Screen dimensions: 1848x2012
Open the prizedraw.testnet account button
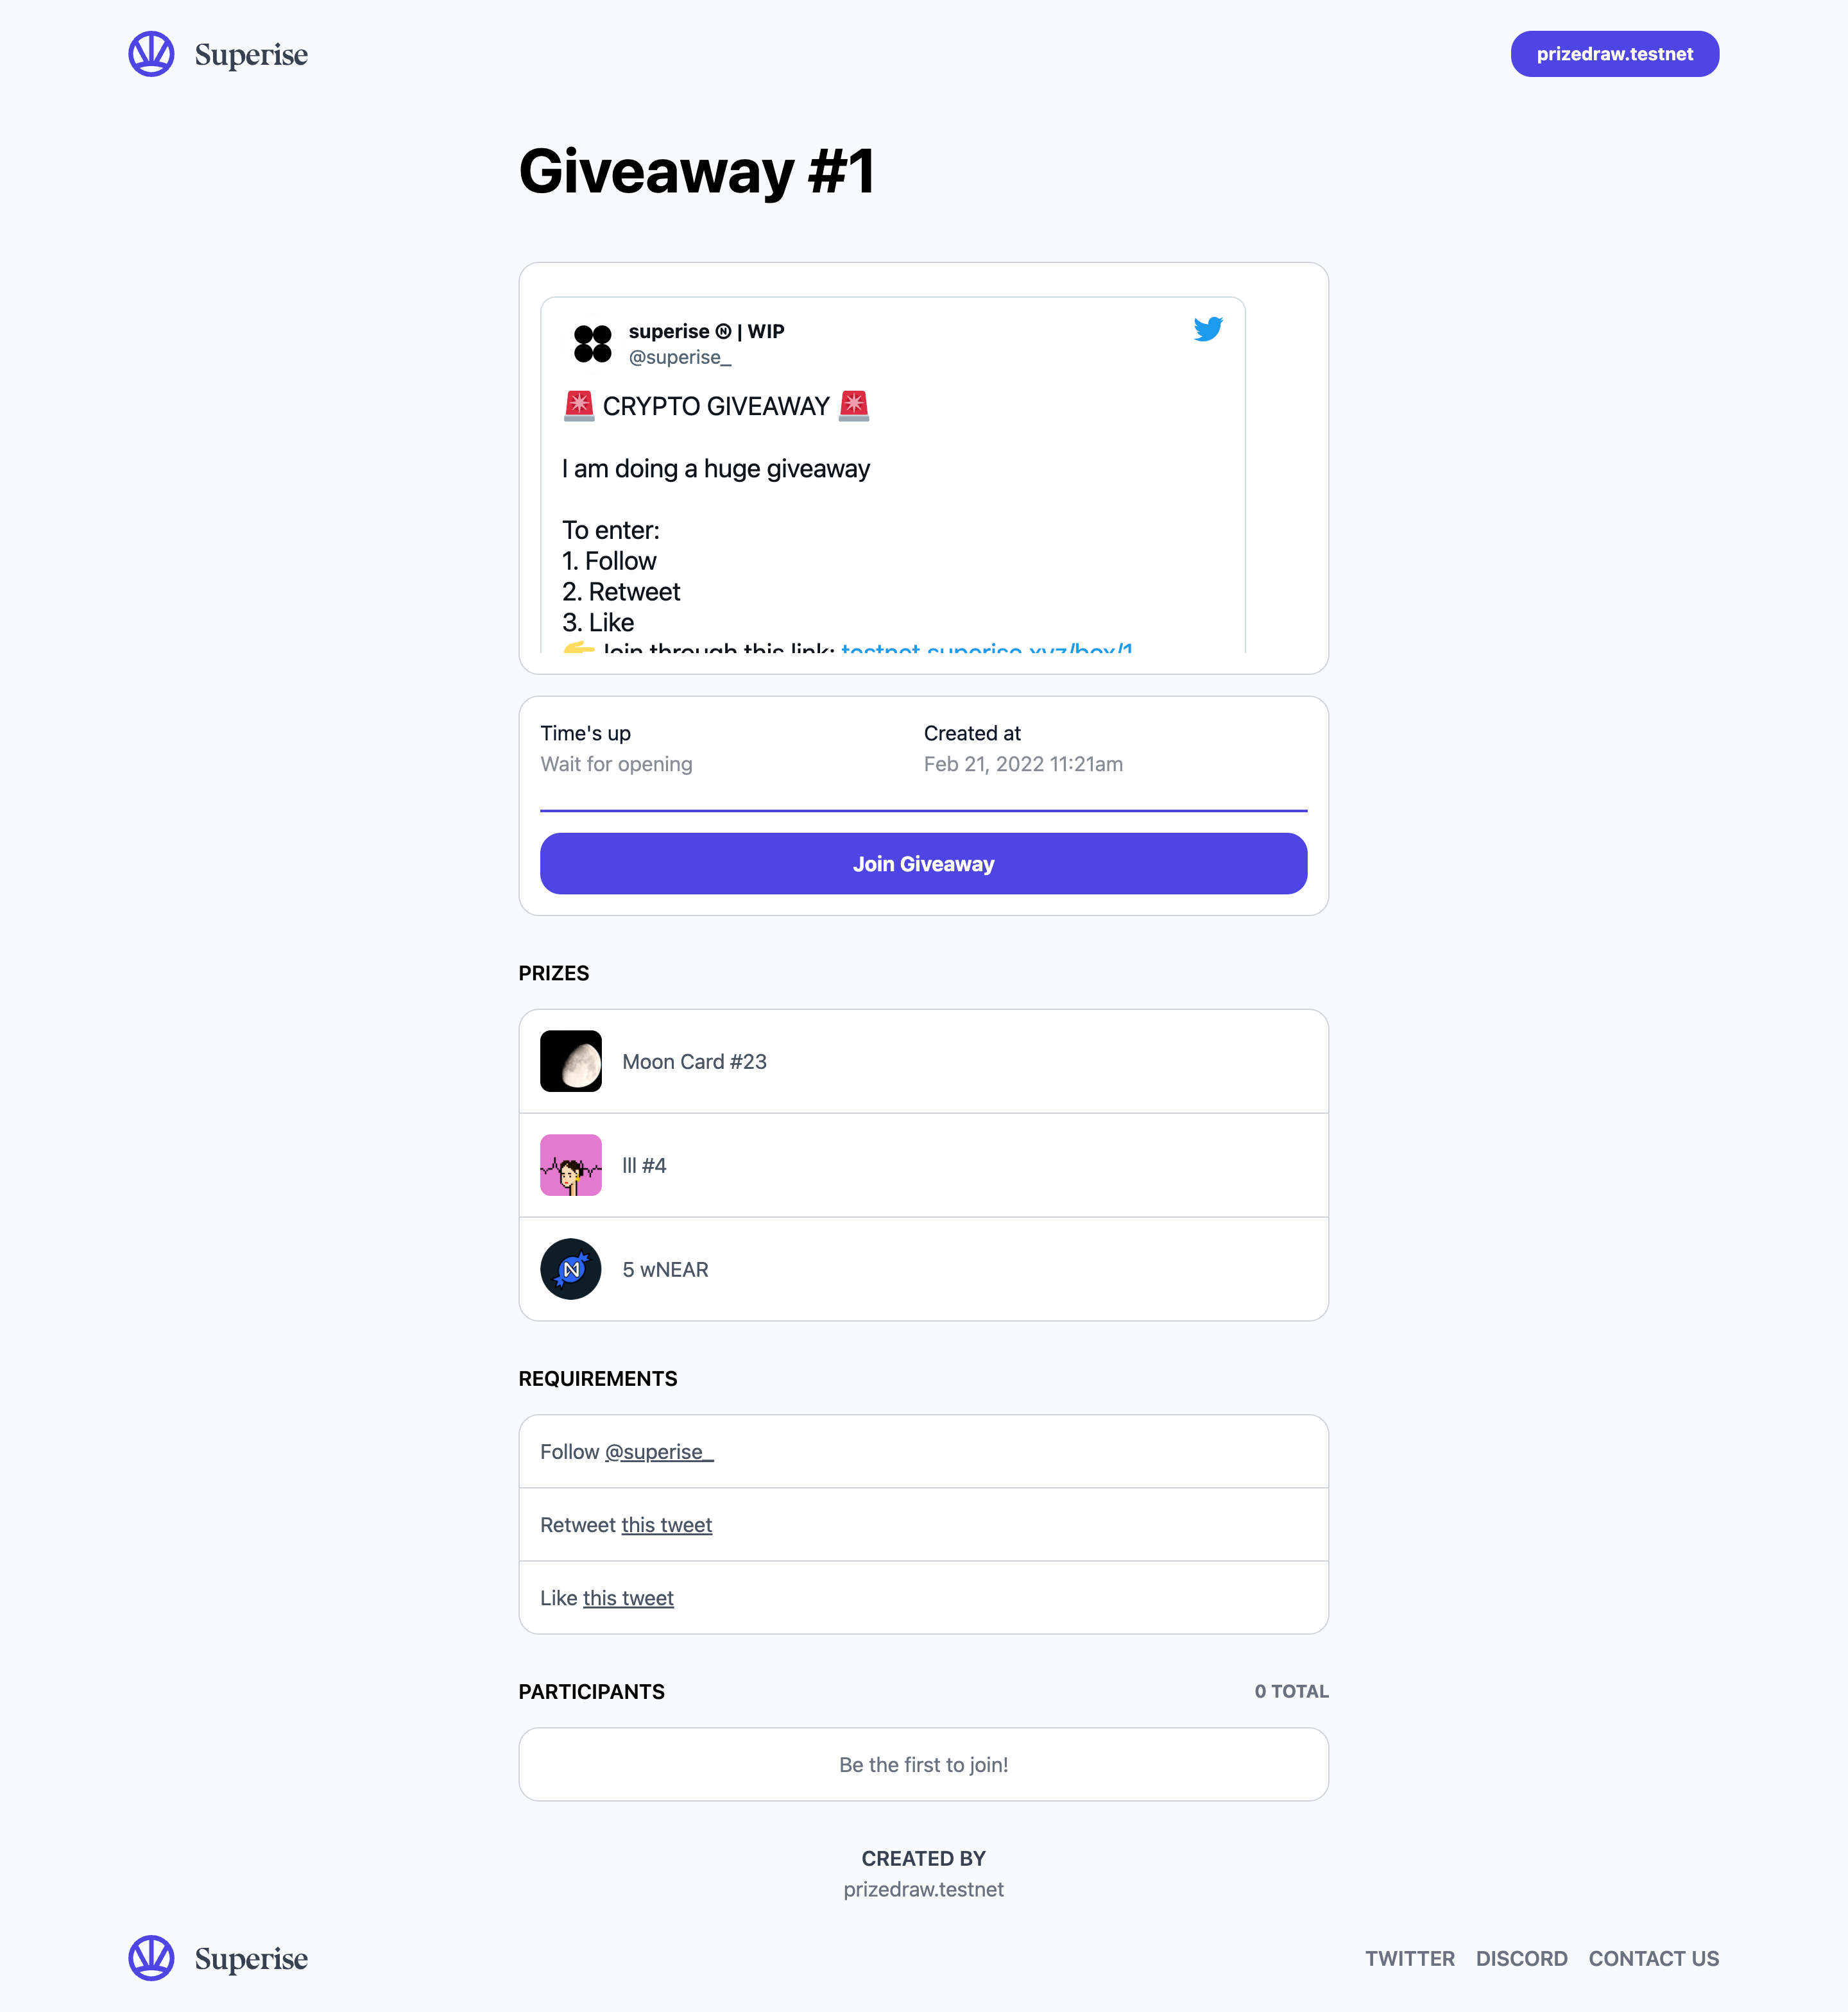pyautogui.click(x=1615, y=54)
